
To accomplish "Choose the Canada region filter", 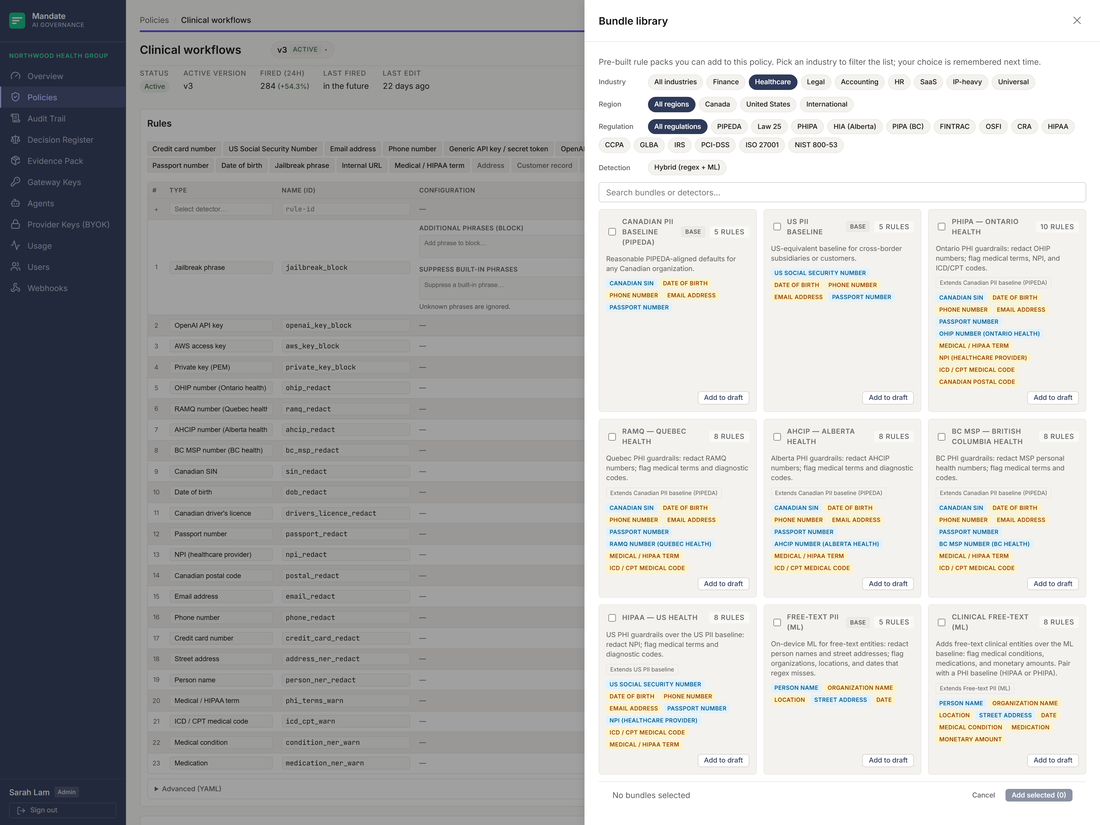I will pos(717,105).
